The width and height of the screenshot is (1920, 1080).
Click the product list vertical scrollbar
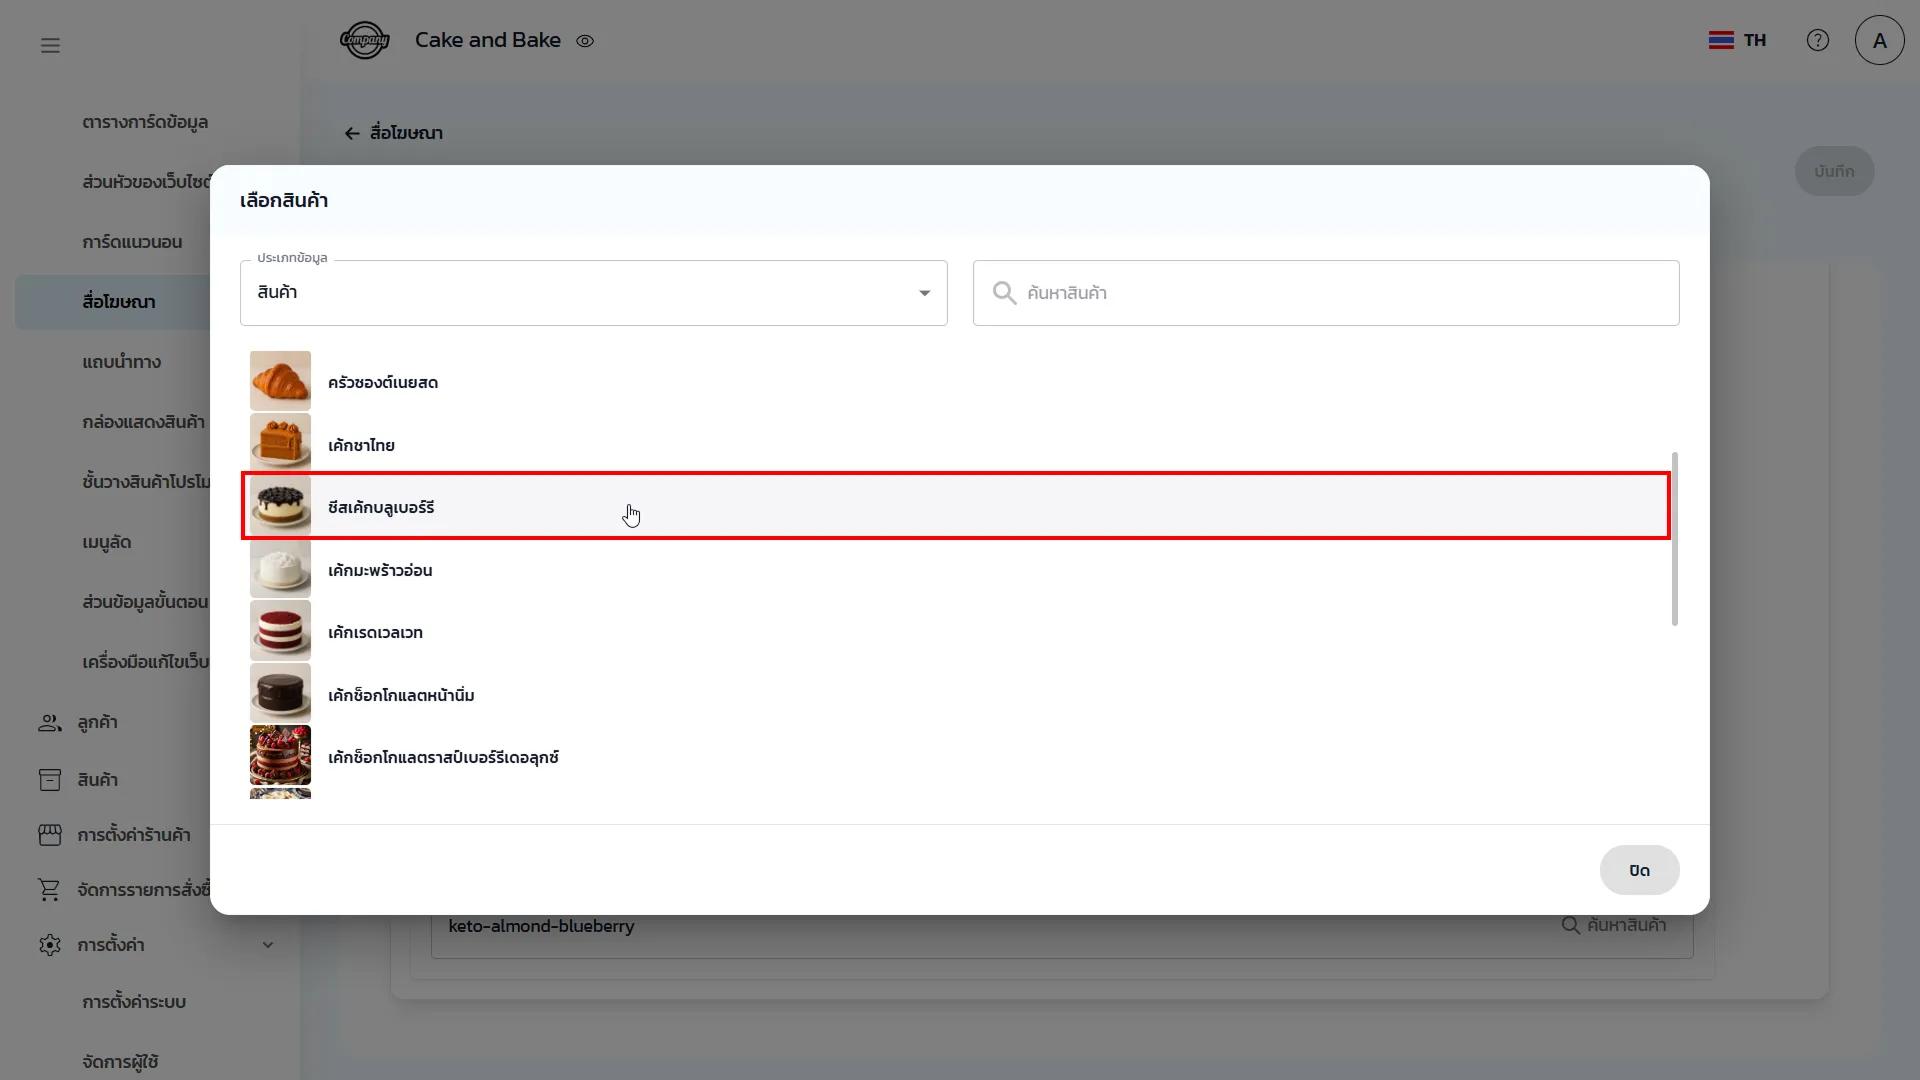click(x=1674, y=540)
